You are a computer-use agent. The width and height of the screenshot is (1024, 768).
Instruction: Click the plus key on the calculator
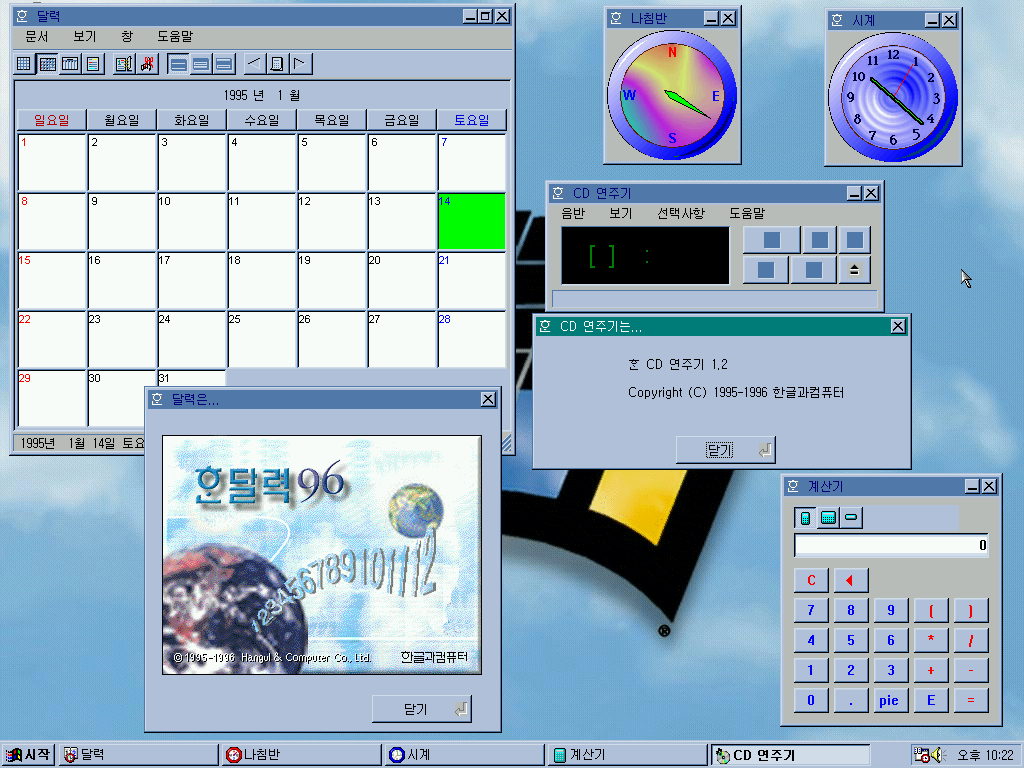(x=931, y=670)
